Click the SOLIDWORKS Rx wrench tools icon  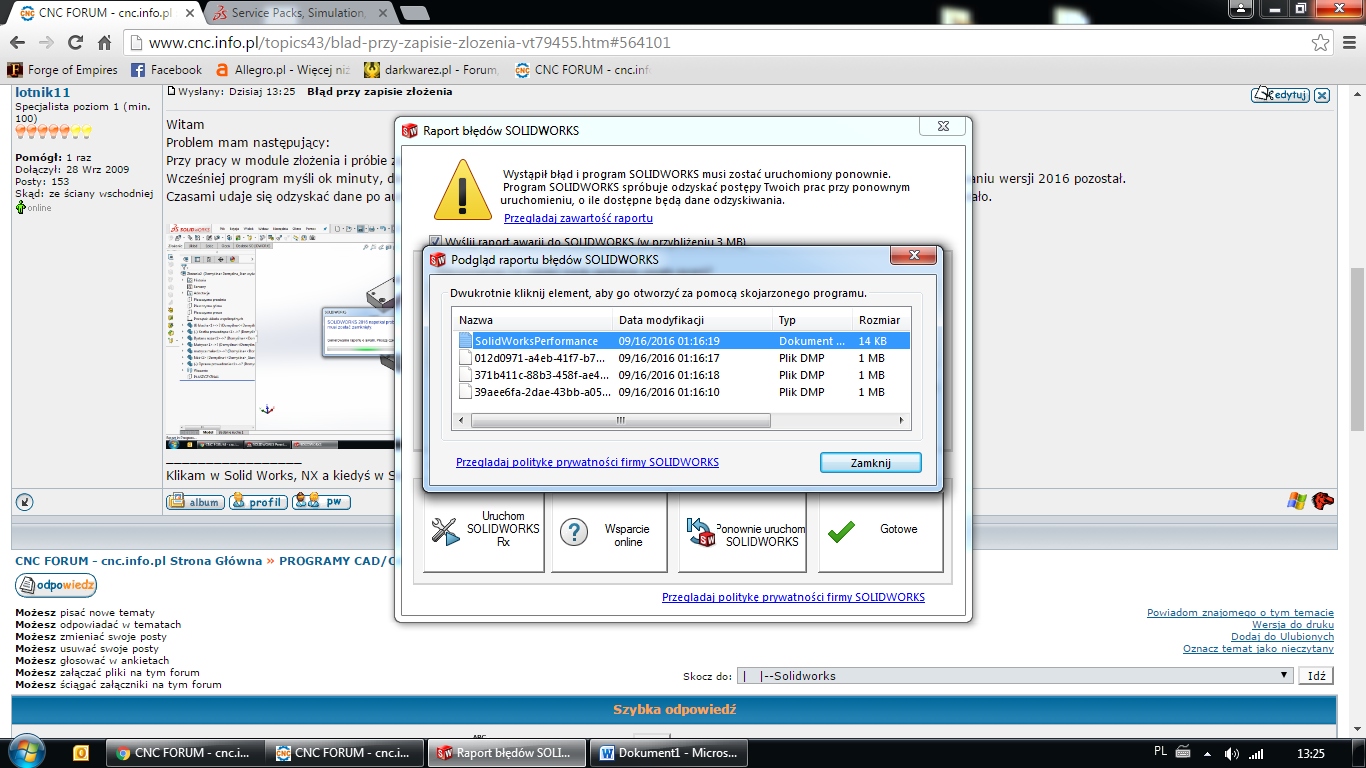pyautogui.click(x=444, y=531)
